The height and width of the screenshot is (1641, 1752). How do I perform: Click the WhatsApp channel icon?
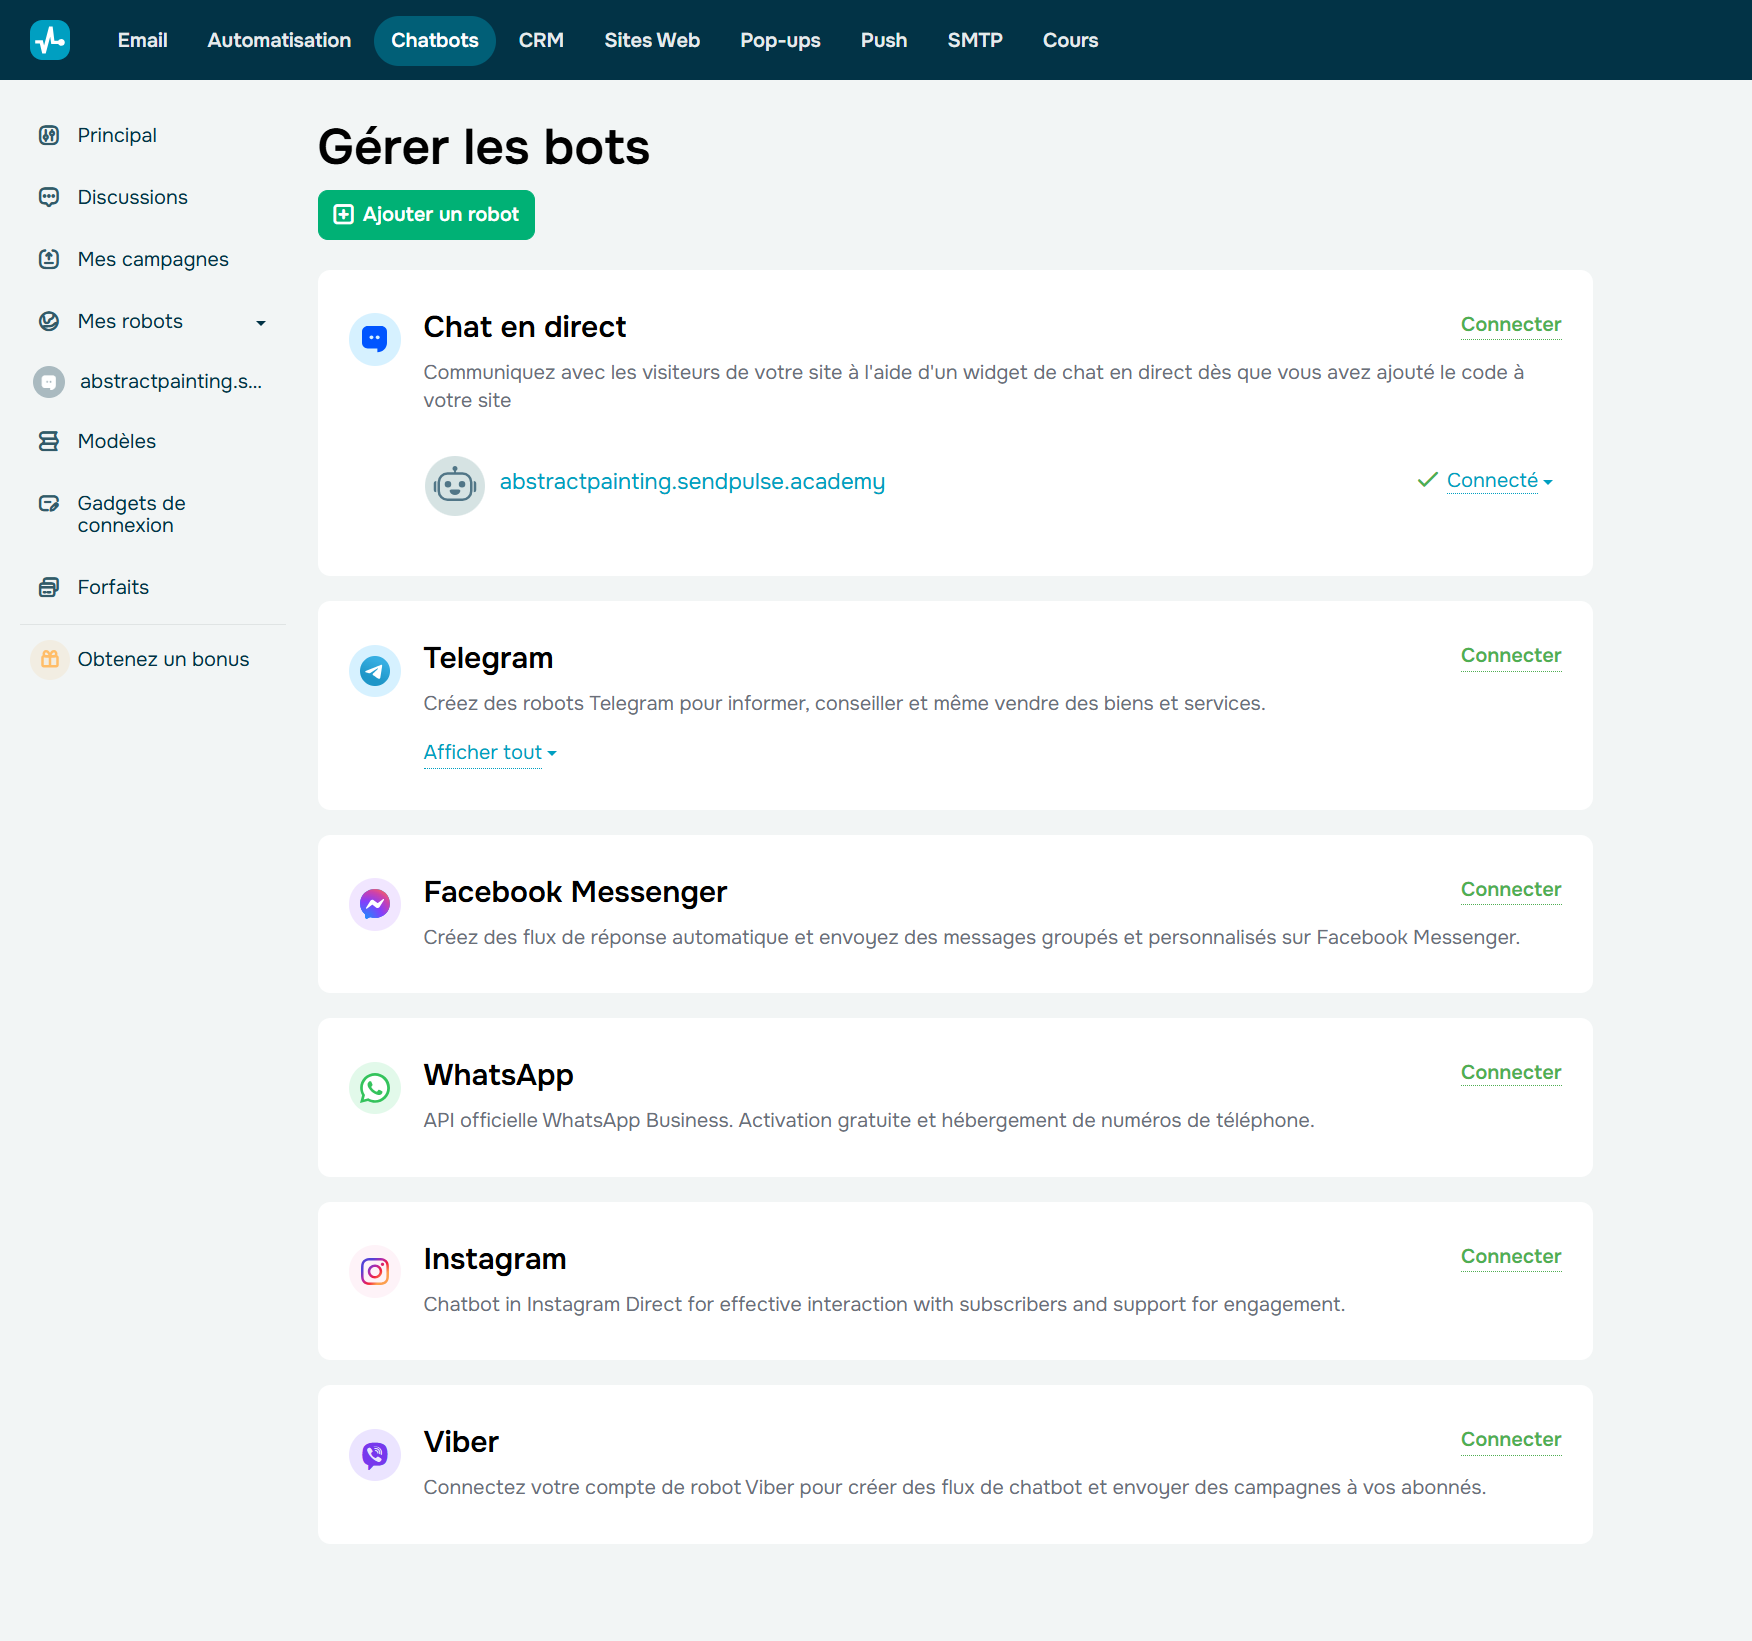pos(375,1087)
